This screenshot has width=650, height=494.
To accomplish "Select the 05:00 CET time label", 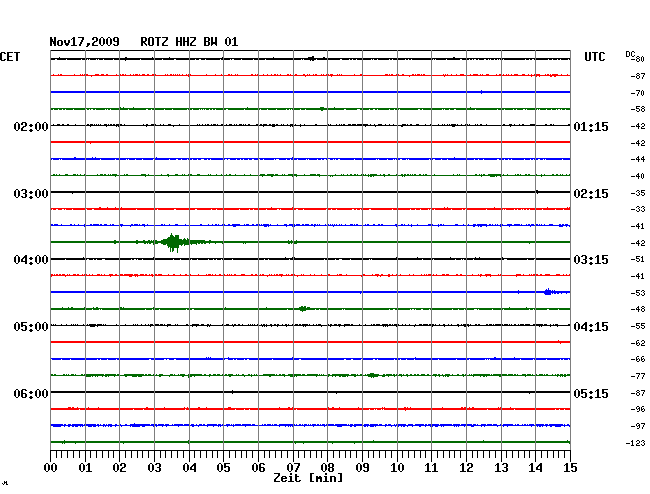I will point(31,327).
